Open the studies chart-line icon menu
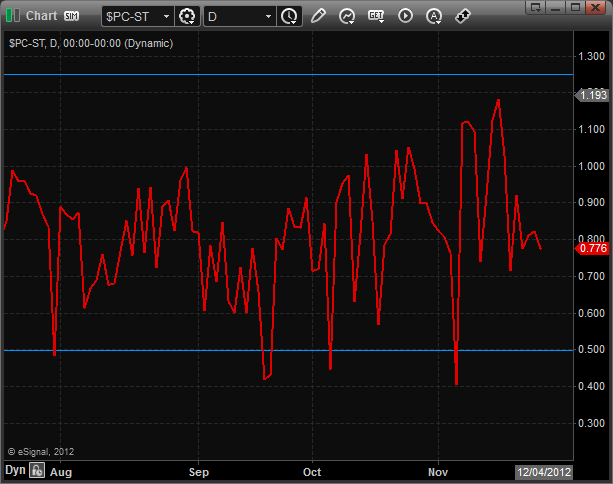The height and width of the screenshot is (484, 613). 347,16
